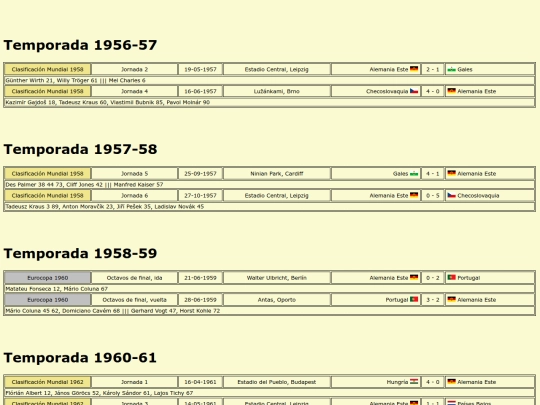Screen dimensions: 540x405
Task: Click the 'Hungría' team name
Action: click(397, 382)
